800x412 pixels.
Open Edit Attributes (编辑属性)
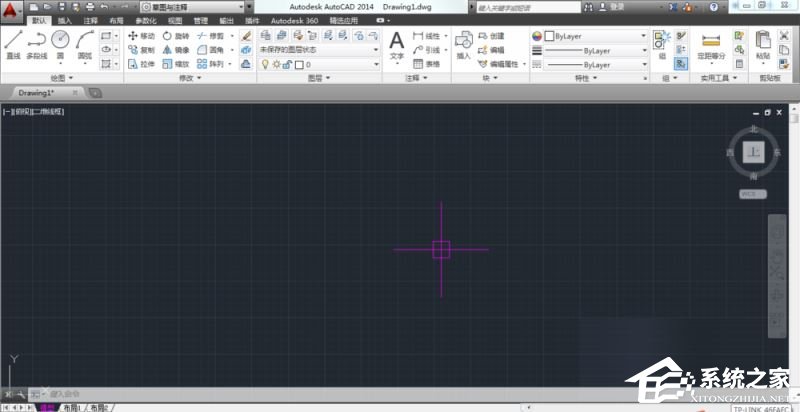tap(499, 64)
